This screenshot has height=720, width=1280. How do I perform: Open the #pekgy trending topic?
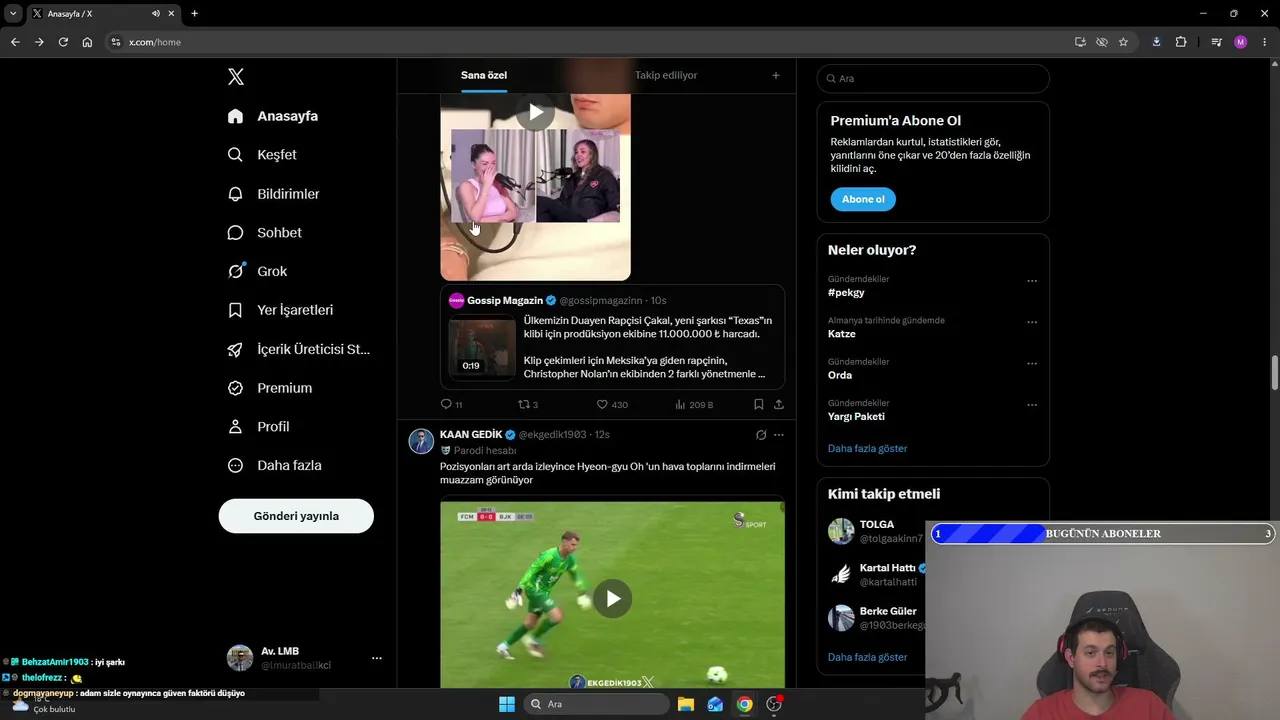pyautogui.click(x=846, y=293)
